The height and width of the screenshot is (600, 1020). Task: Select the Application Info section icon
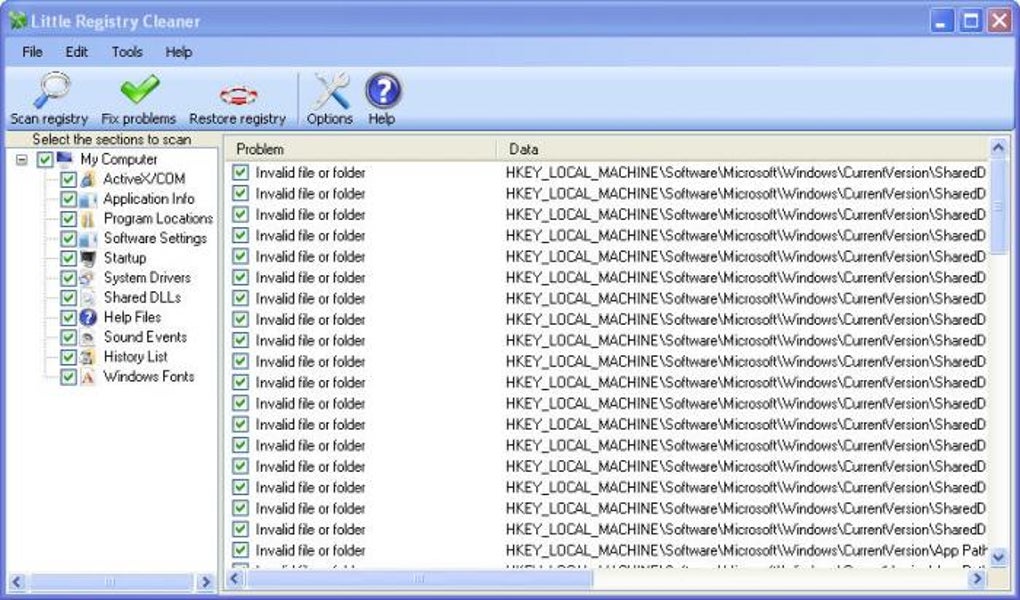tap(88, 199)
